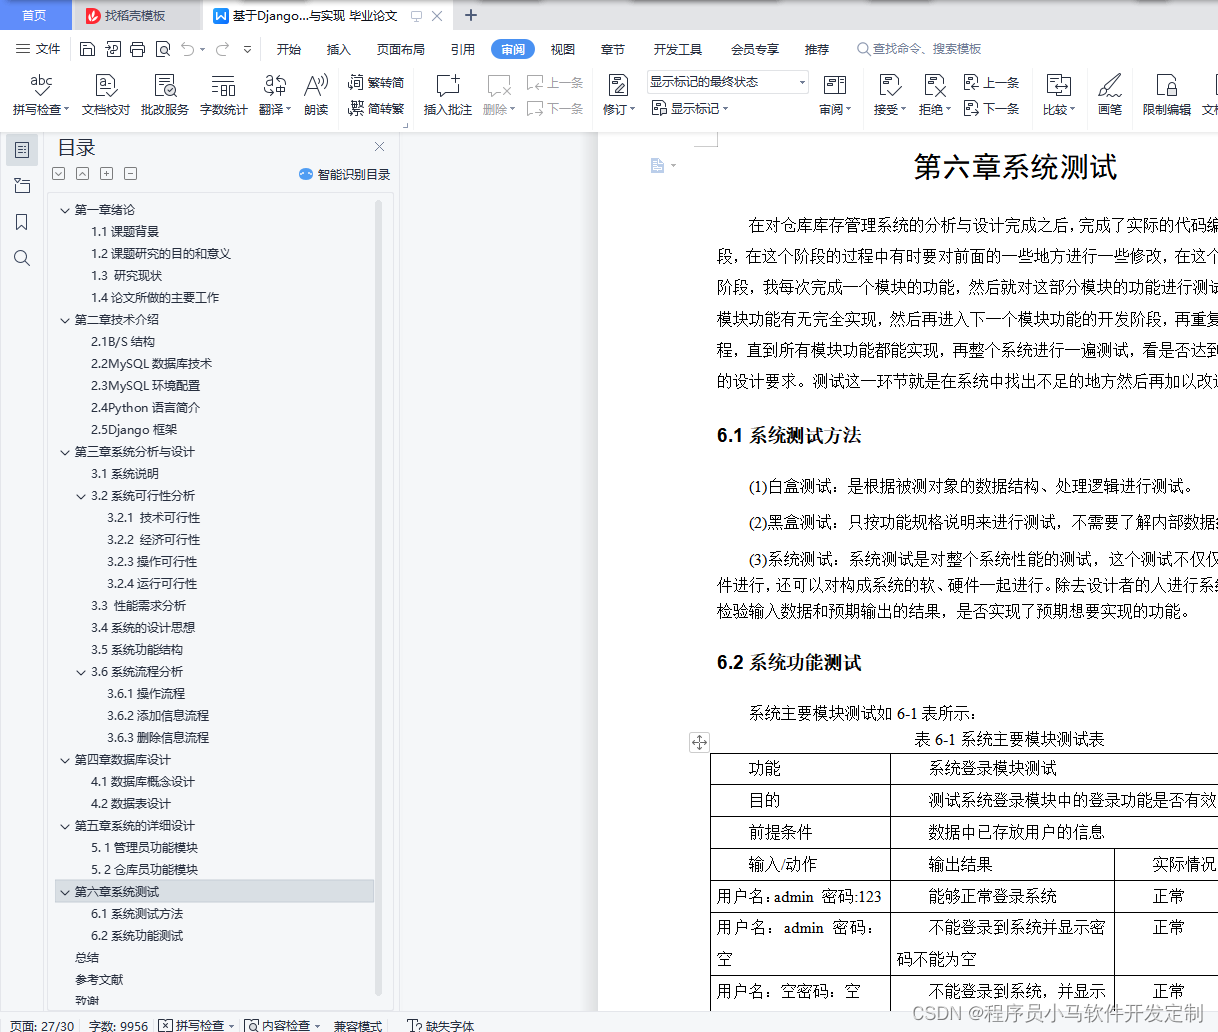The height and width of the screenshot is (1032, 1218).
Task: Open the 字数统计 word count tool
Action: click(x=224, y=95)
